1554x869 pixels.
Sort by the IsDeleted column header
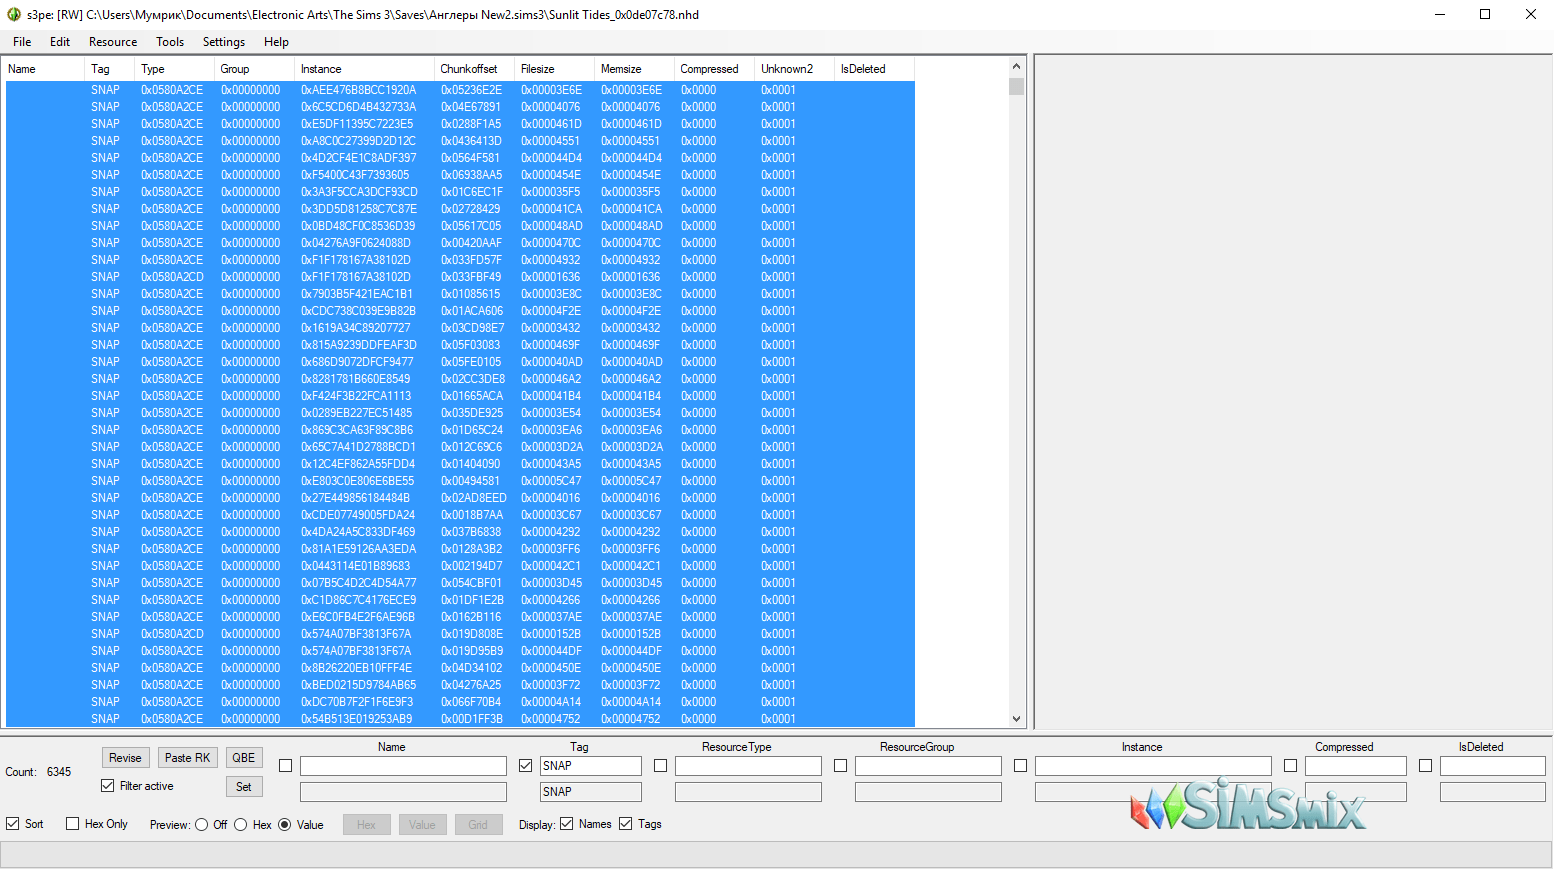click(x=875, y=69)
